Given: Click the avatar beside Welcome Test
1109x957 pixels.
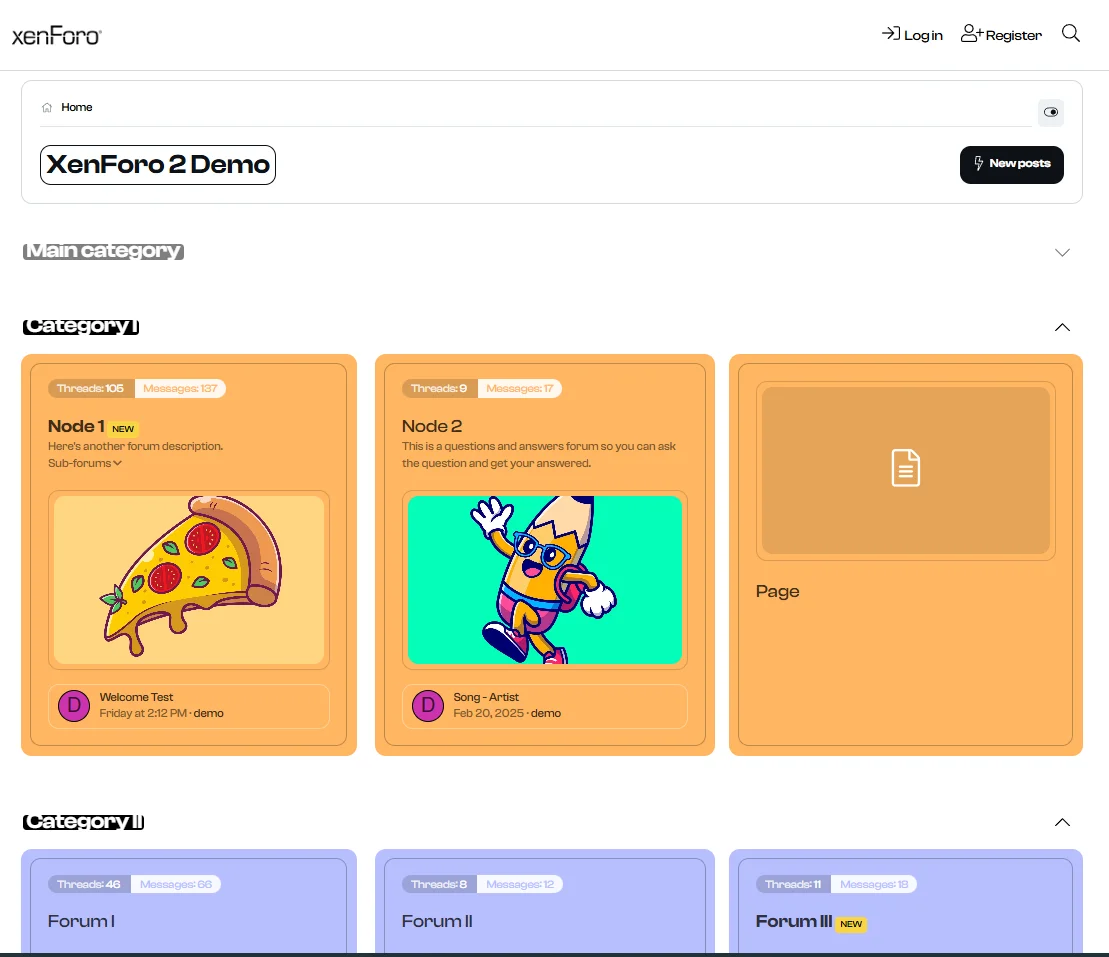Looking at the screenshot, I should point(74,706).
